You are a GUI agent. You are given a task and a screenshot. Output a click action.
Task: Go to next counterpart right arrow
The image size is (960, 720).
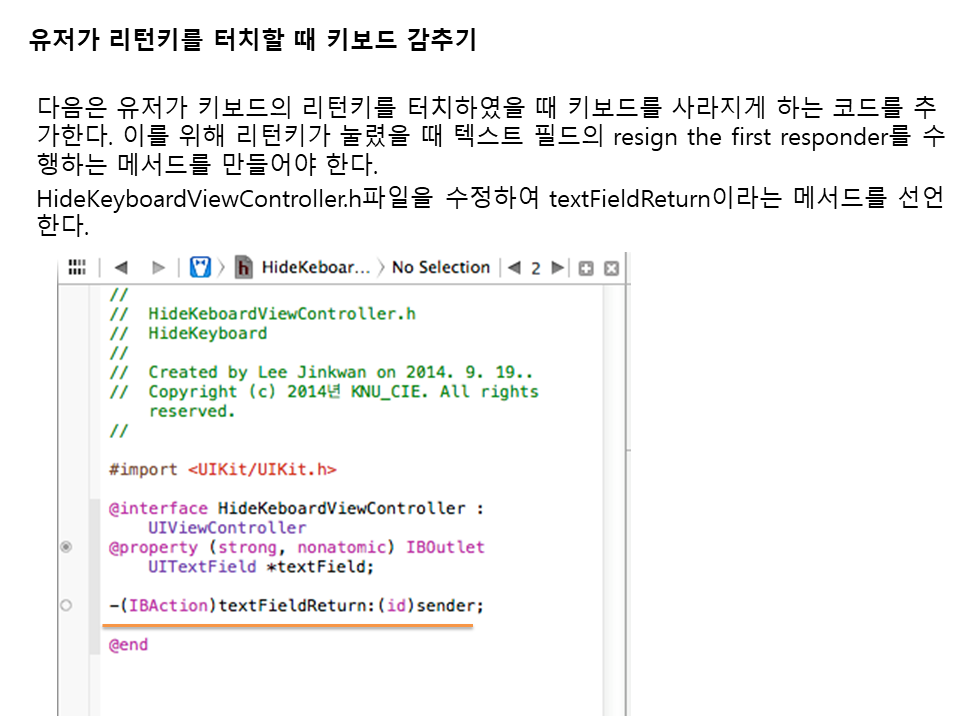pyautogui.click(x=558, y=268)
